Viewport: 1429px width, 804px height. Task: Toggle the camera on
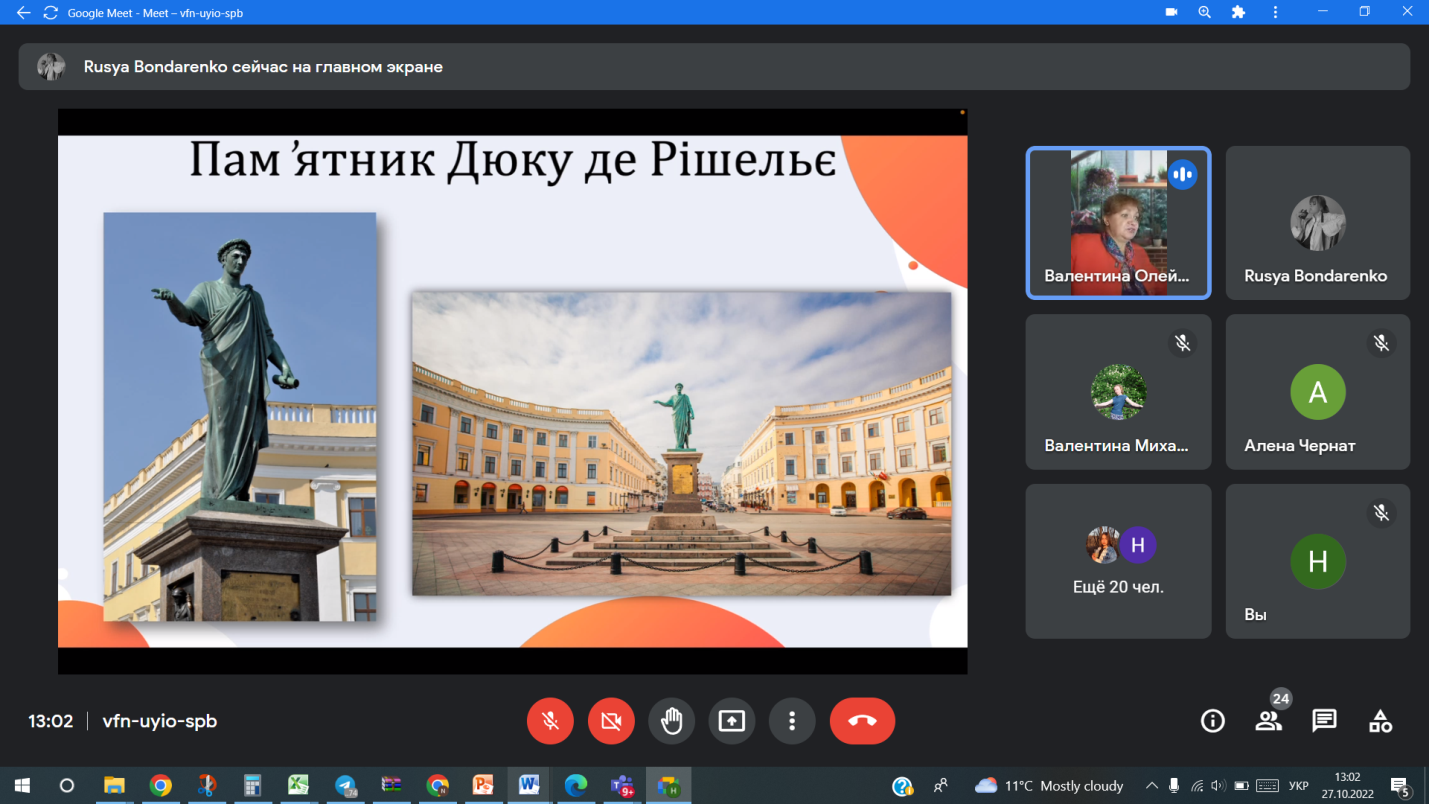[611, 721]
